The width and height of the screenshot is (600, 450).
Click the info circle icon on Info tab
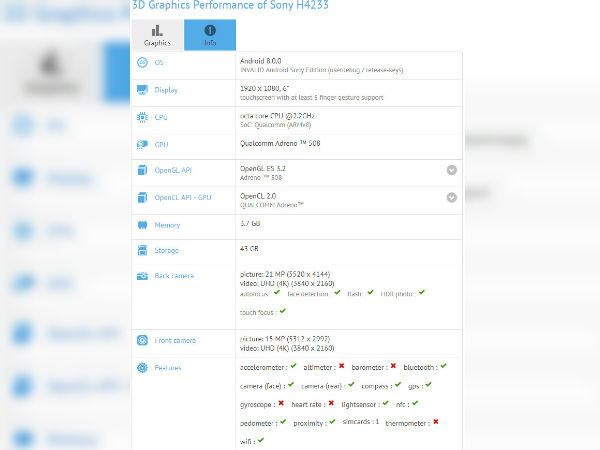[x=210, y=30]
